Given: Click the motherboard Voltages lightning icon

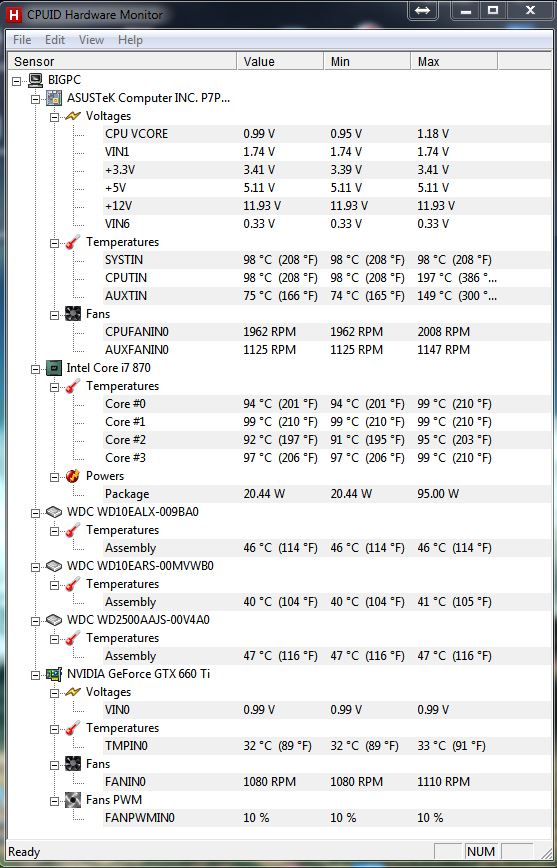Looking at the screenshot, I should [73, 116].
